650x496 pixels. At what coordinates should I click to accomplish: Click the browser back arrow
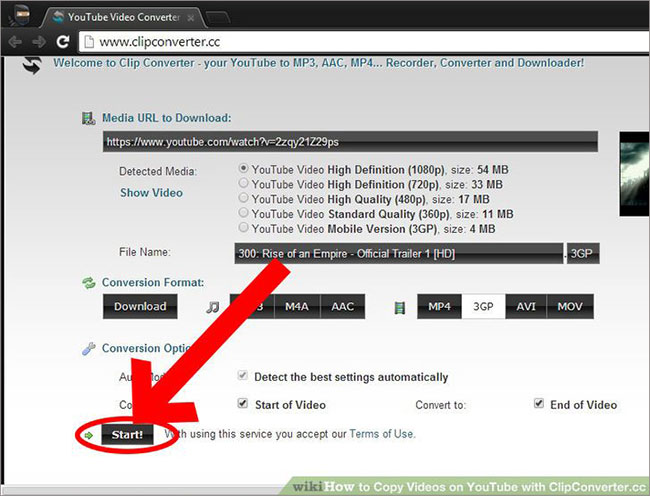pyautogui.click(x=15, y=41)
